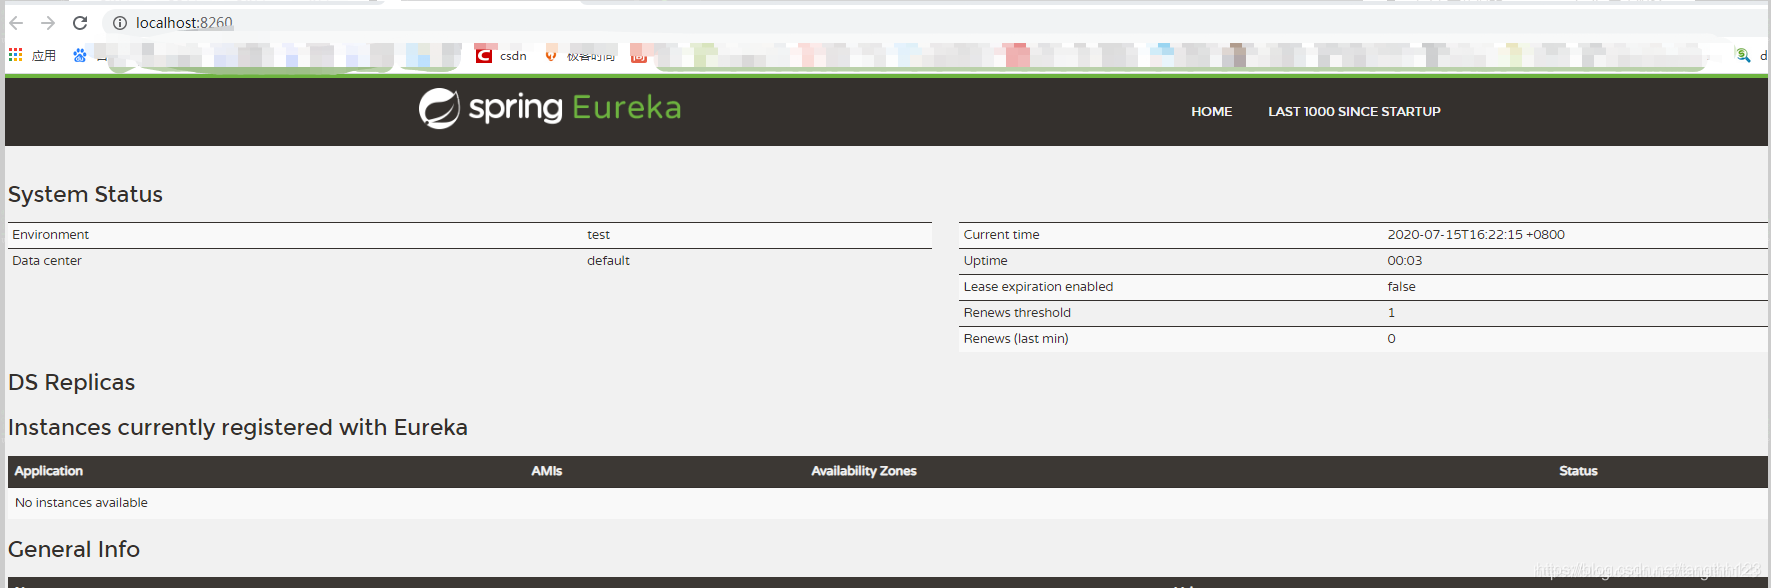Screen dimensions: 1771x588
Task: Click the 'default' data center value
Action: point(608,261)
